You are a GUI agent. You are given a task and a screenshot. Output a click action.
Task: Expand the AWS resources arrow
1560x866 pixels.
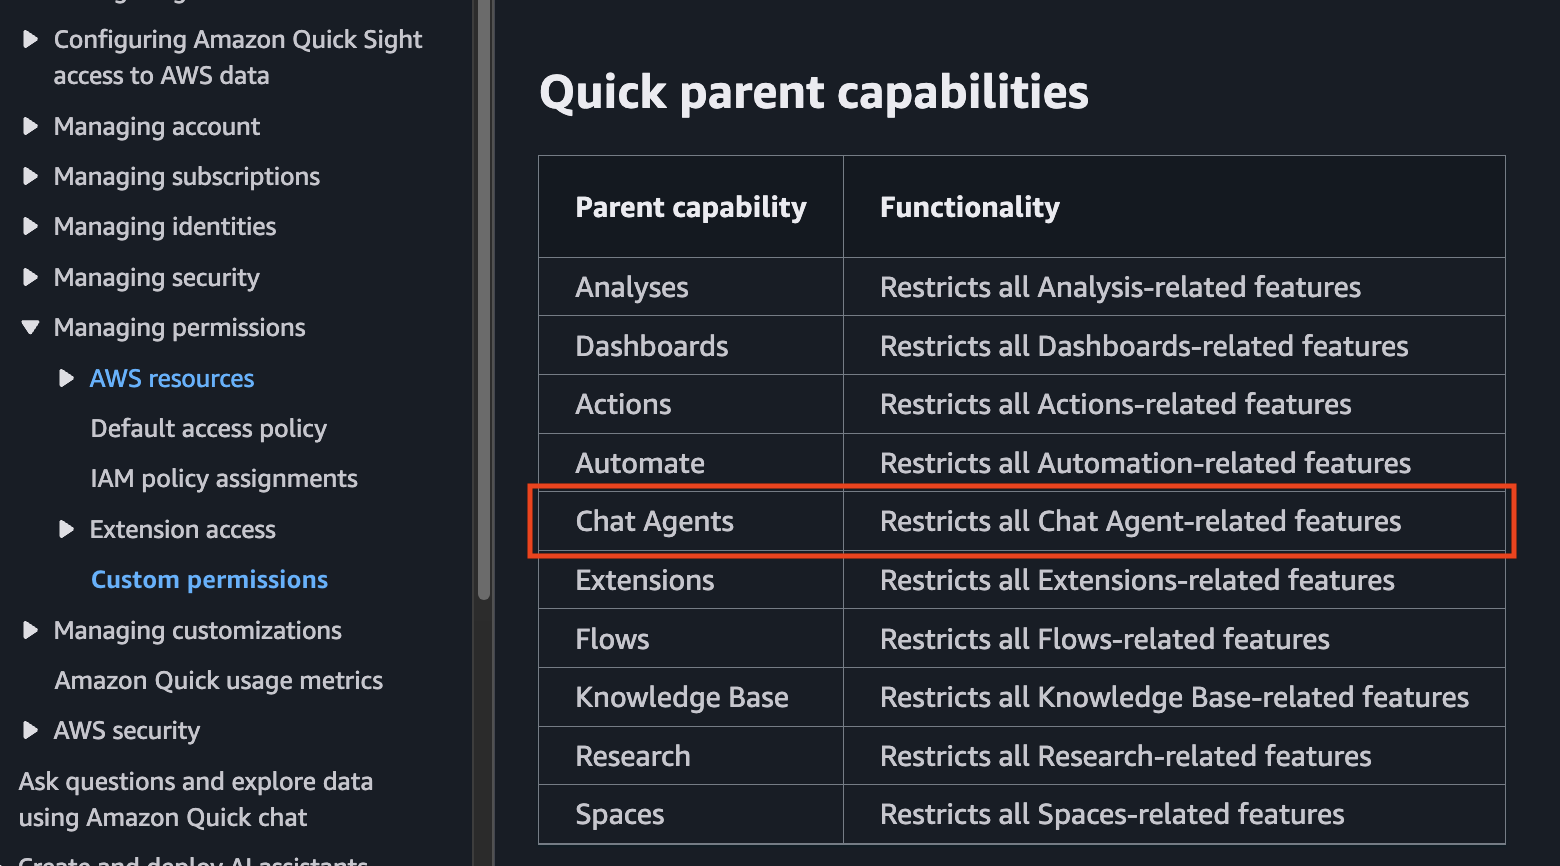tap(66, 378)
